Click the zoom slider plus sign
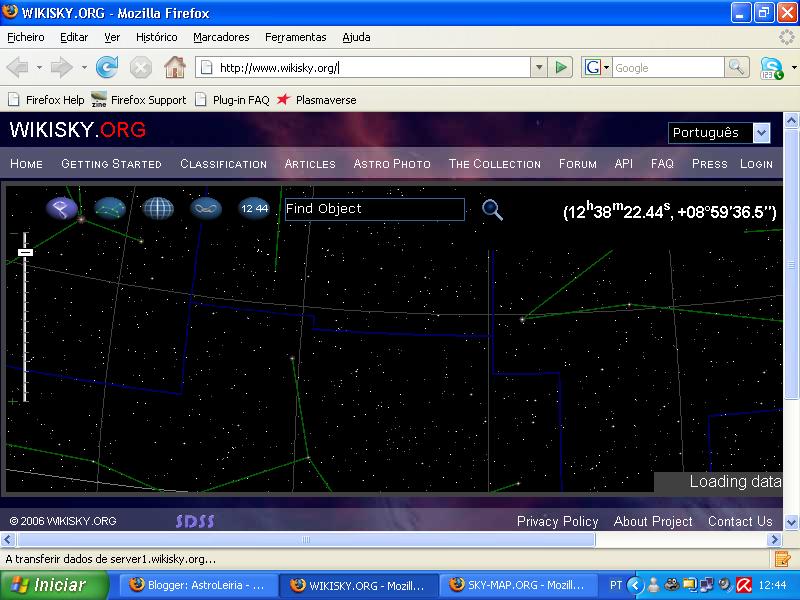This screenshot has width=800, height=600. coord(13,402)
